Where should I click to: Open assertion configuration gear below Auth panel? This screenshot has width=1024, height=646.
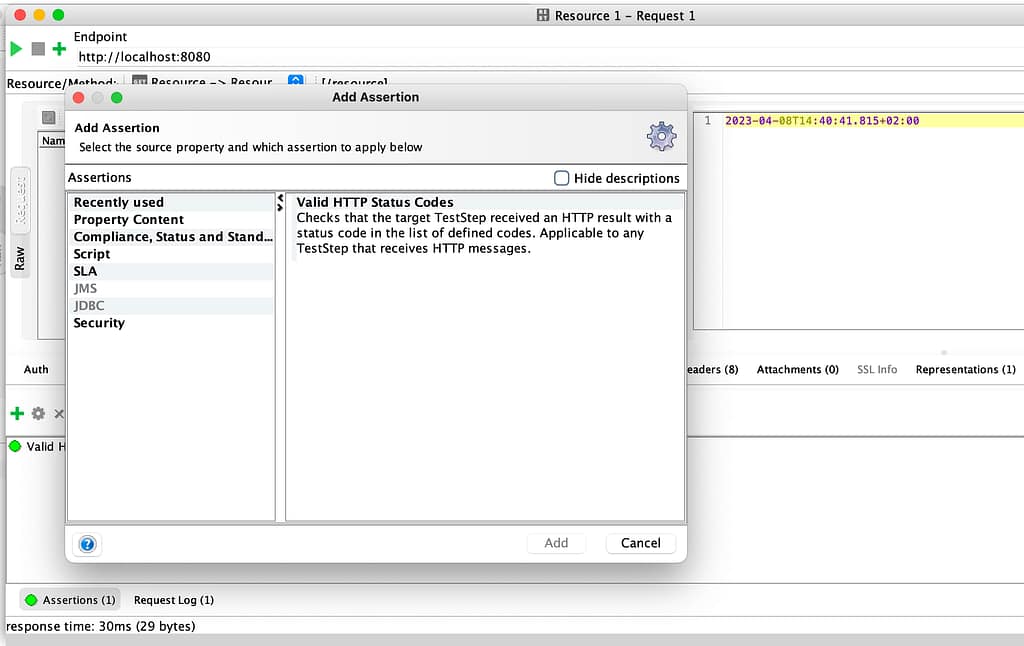tap(38, 413)
